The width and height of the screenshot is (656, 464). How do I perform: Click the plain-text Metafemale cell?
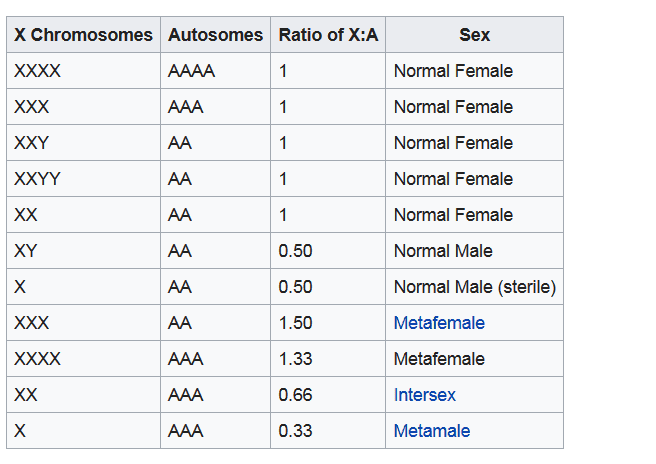point(439,359)
